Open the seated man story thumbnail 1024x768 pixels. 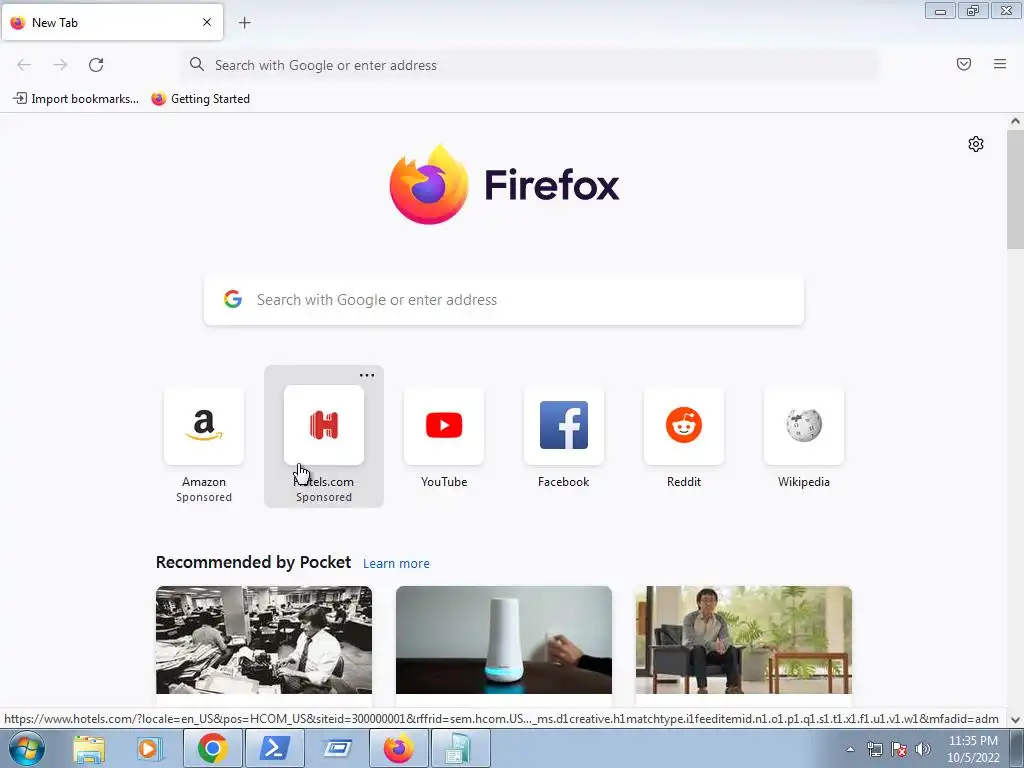[744, 640]
